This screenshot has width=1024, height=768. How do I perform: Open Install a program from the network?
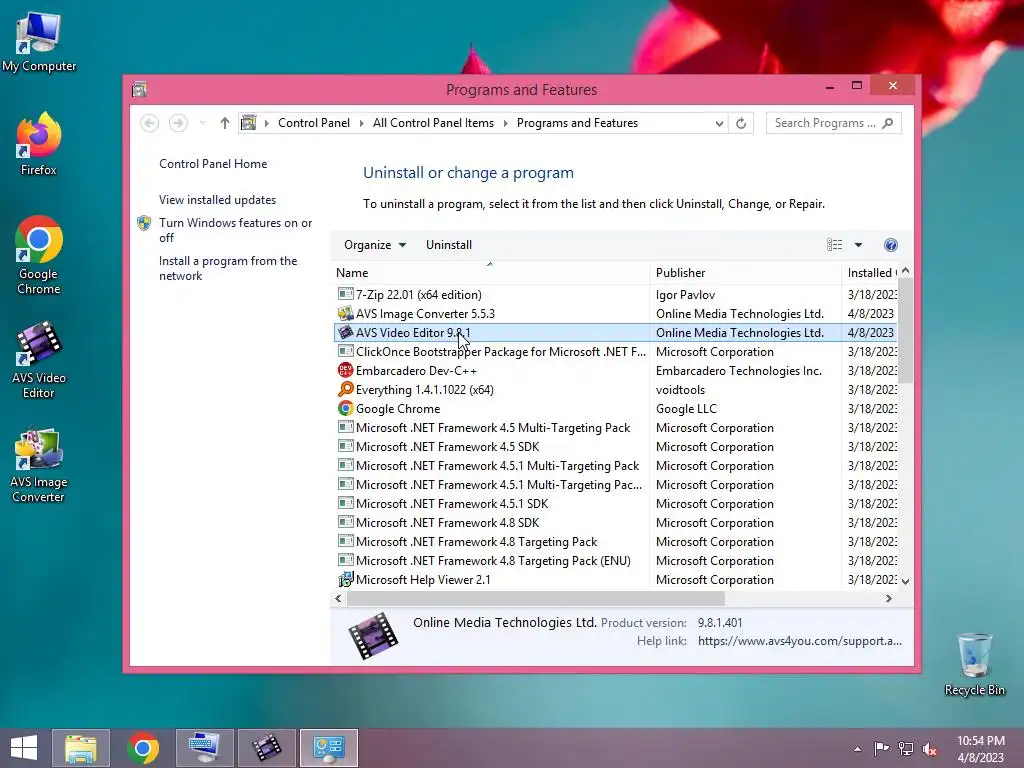(228, 268)
